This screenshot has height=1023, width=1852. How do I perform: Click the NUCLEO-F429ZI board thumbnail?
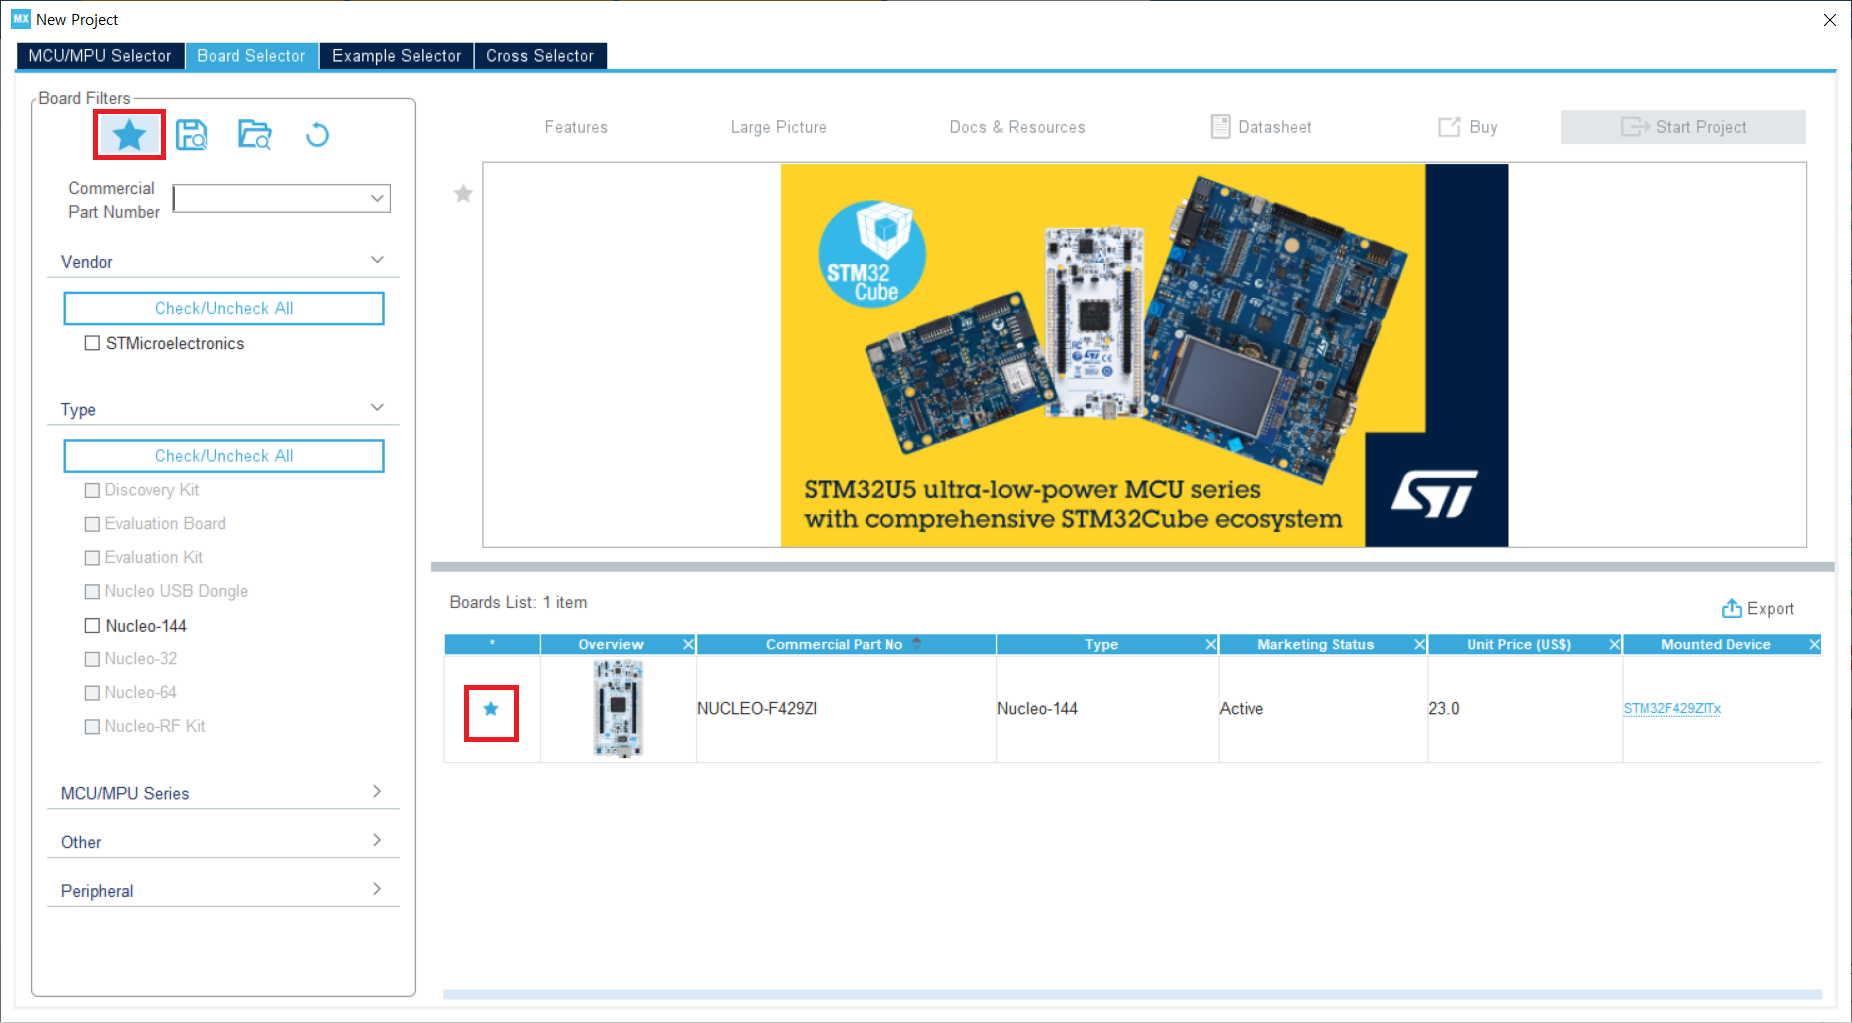(x=618, y=708)
